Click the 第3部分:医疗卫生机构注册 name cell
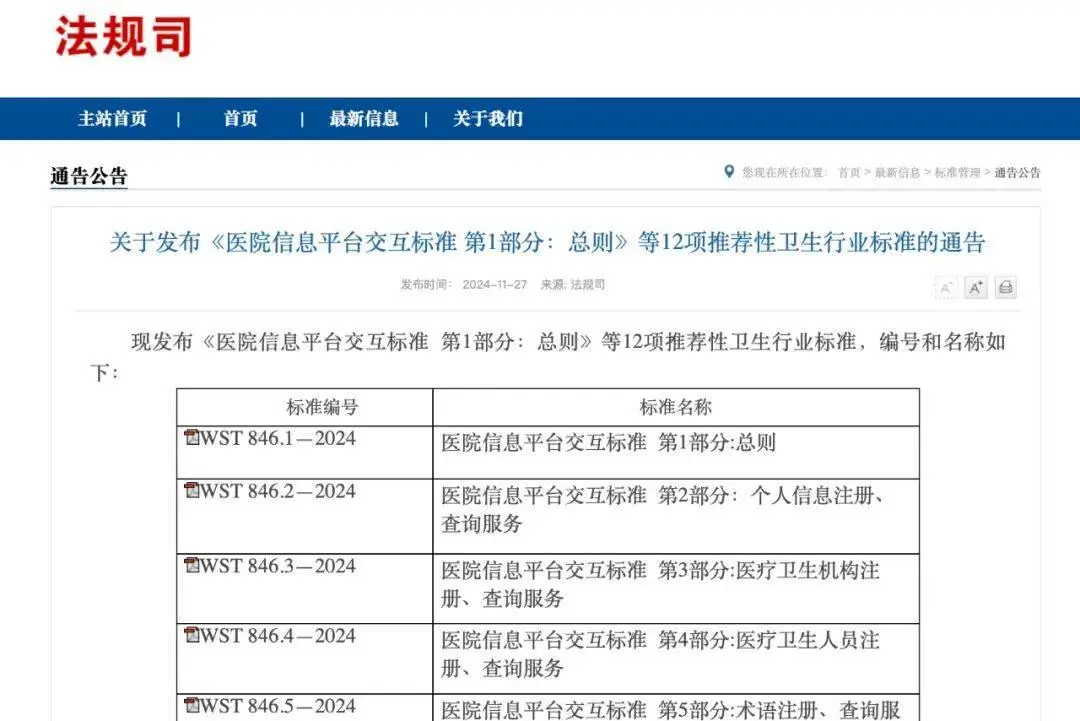The width and height of the screenshot is (1080, 721). (x=676, y=589)
